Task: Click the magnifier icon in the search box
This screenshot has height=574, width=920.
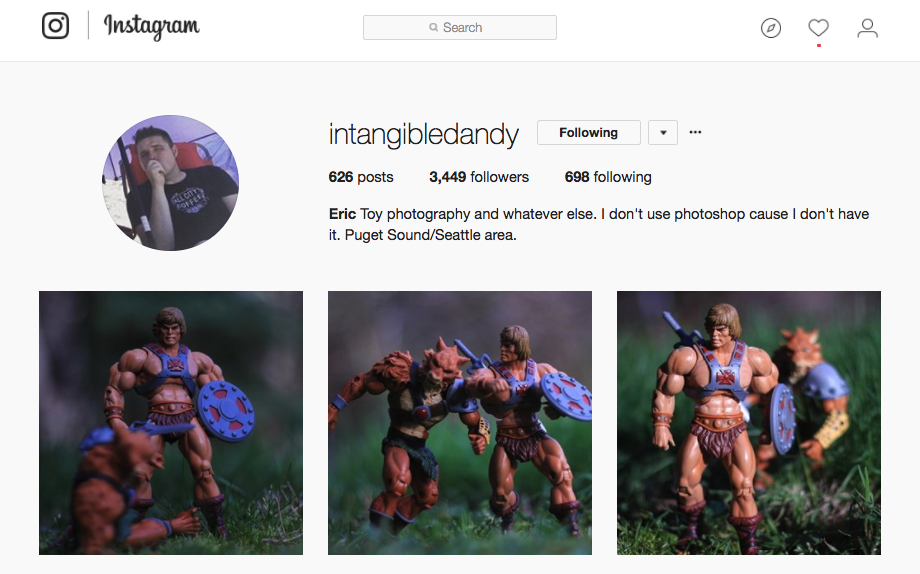Action: pos(433,28)
